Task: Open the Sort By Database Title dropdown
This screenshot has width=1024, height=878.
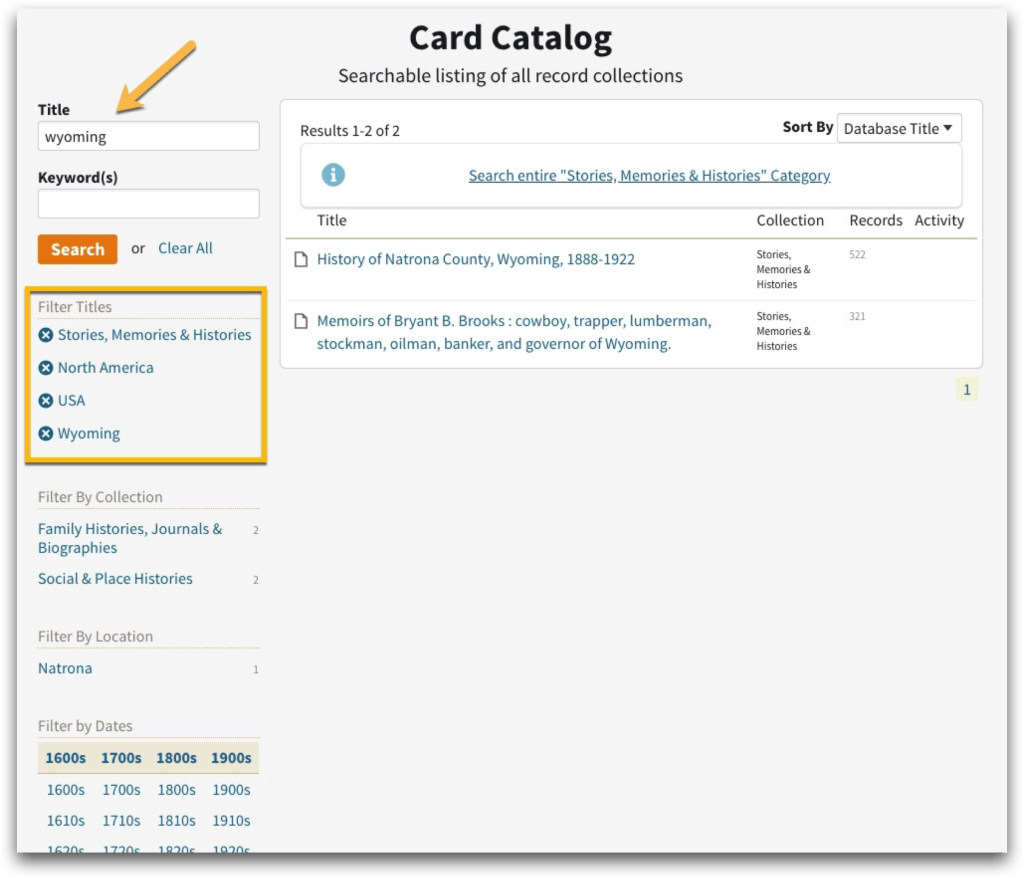Action: [898, 128]
